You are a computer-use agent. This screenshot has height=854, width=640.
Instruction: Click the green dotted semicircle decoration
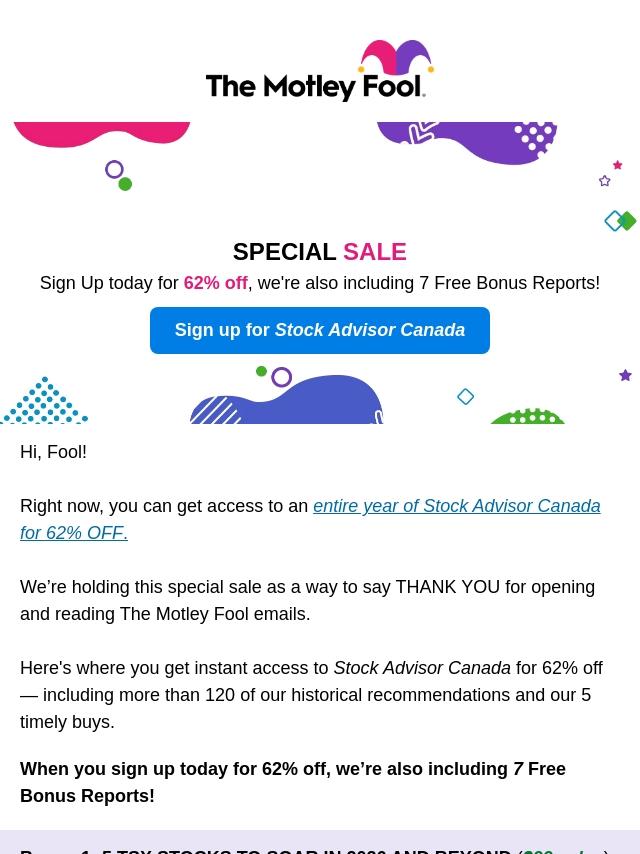[528, 416]
